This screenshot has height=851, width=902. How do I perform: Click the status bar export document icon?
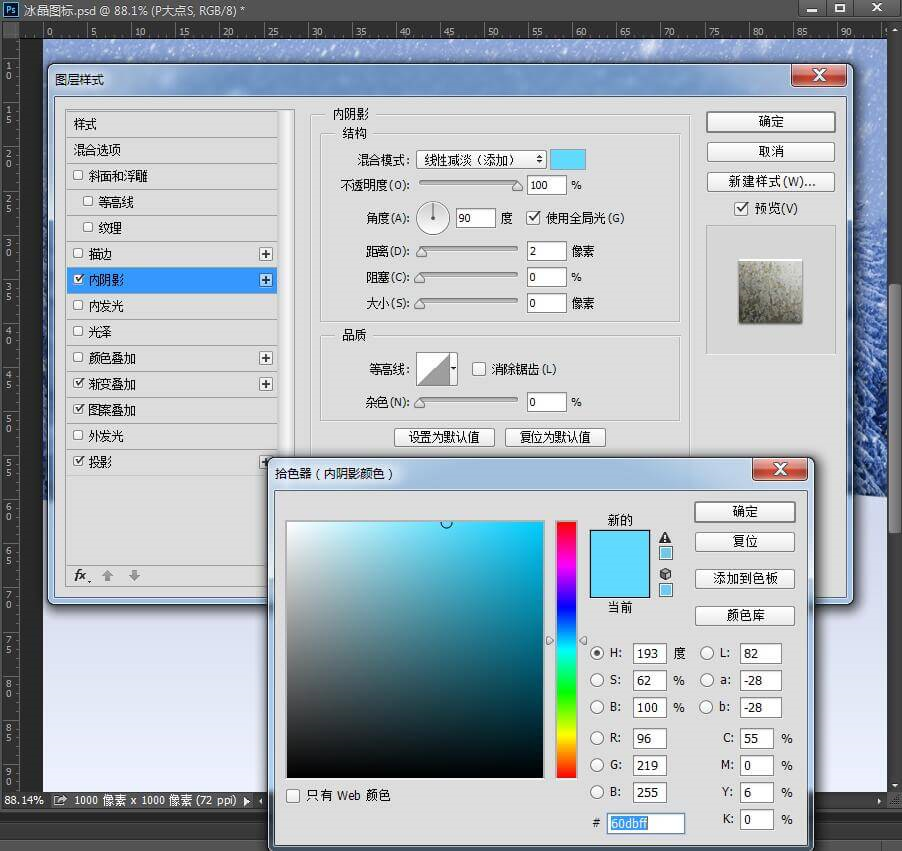[60, 800]
